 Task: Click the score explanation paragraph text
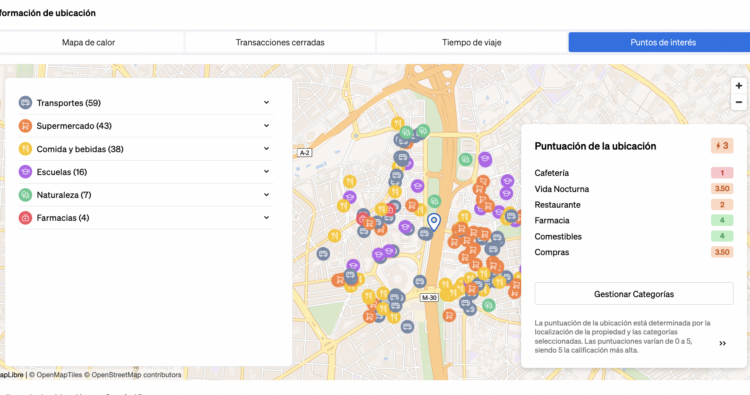[x=622, y=336]
